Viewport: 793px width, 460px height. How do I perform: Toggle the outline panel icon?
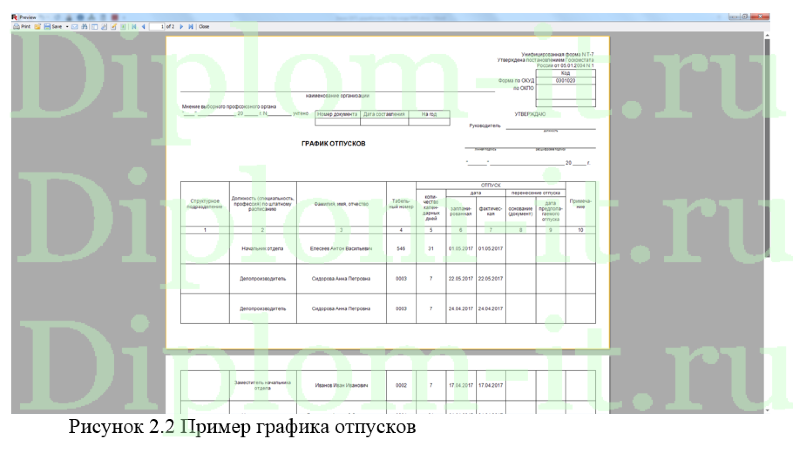pyautogui.click(x=95, y=26)
